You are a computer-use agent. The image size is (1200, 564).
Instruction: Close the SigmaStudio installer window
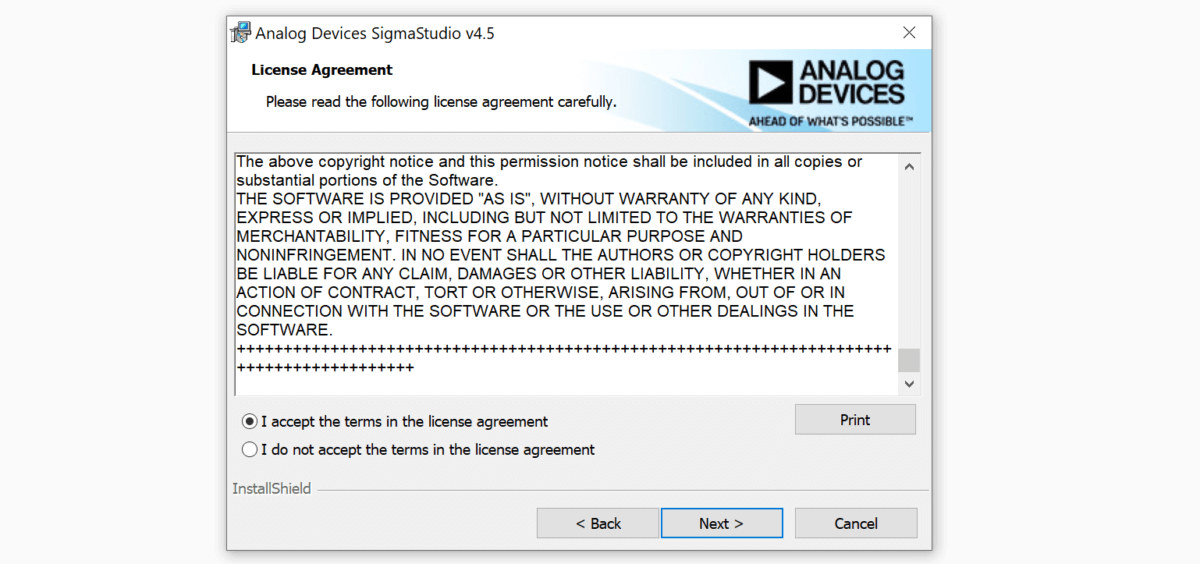tap(909, 33)
